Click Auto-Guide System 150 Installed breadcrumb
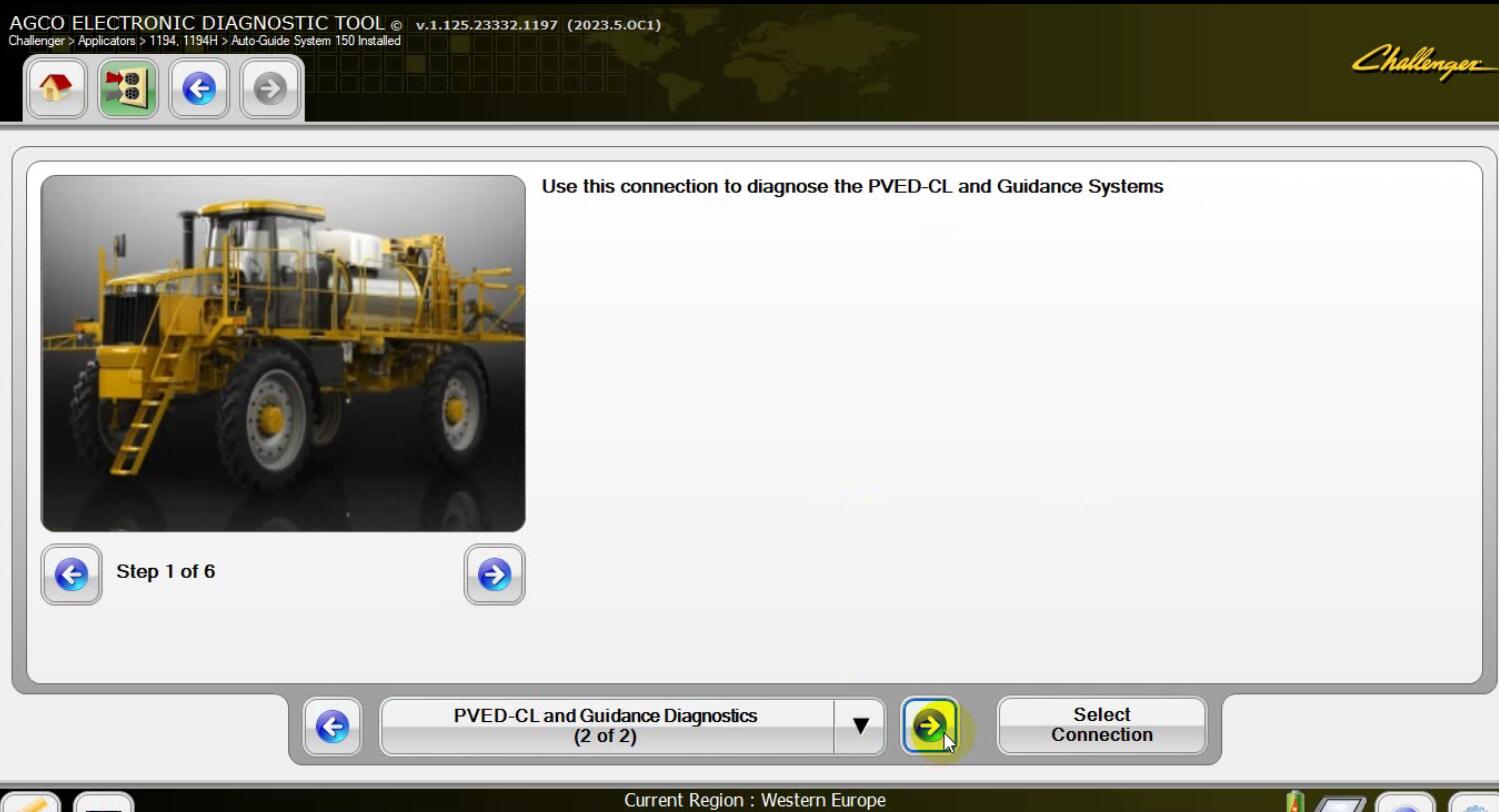Viewport: 1499px width, 812px height. (316, 41)
